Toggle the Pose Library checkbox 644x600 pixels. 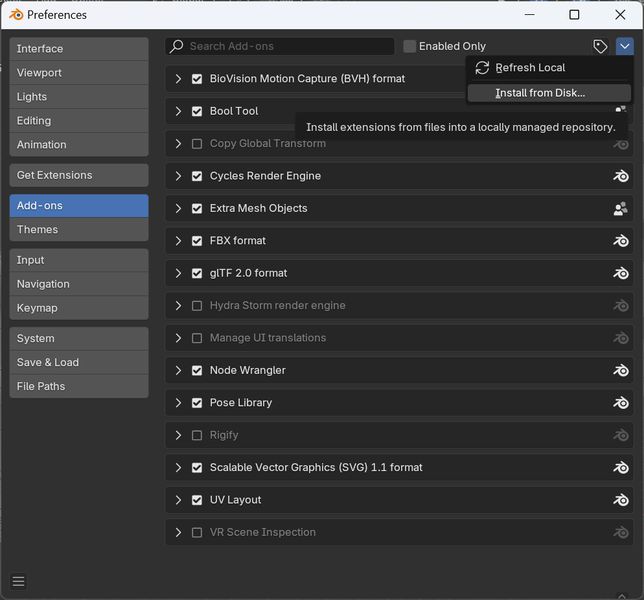197,403
